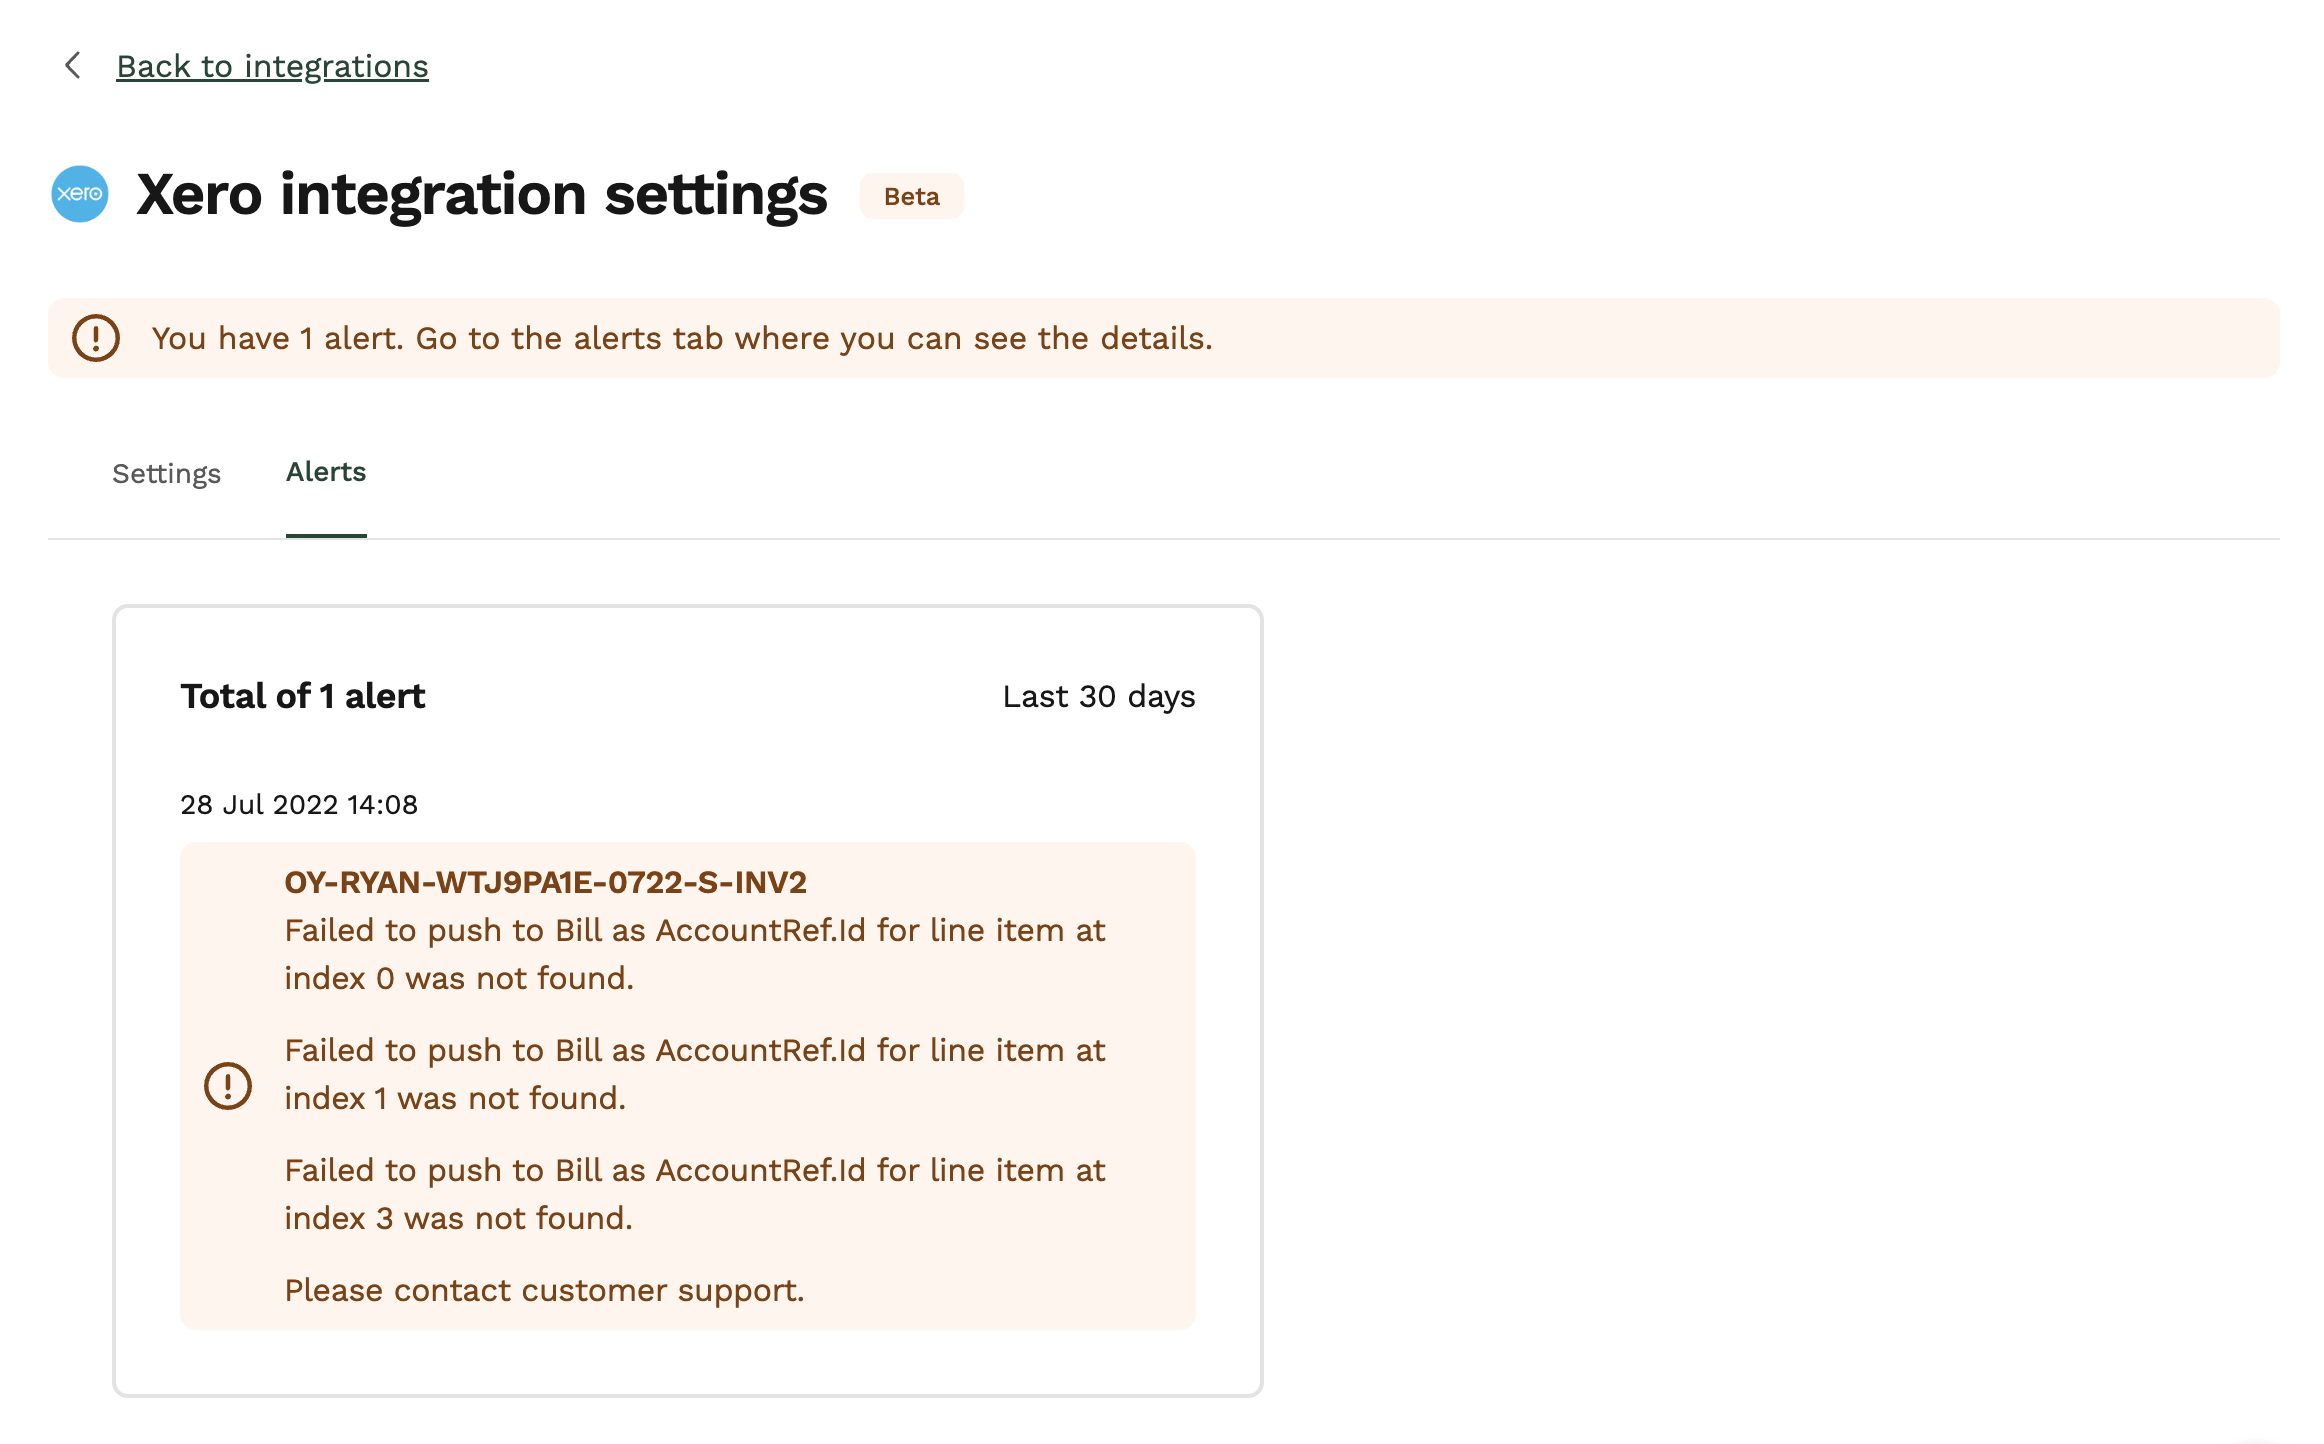Click the index 1 failure message

[695, 1074]
